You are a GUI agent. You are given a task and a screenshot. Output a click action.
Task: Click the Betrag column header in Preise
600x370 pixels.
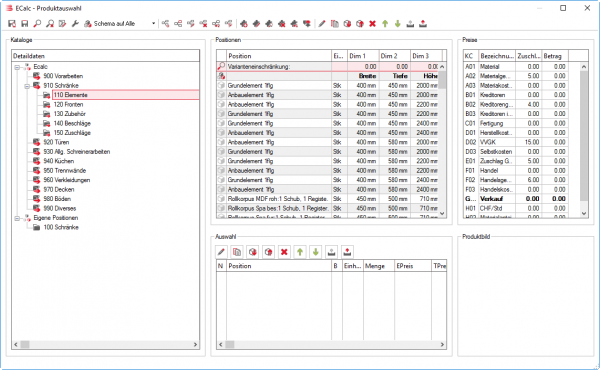coord(555,56)
